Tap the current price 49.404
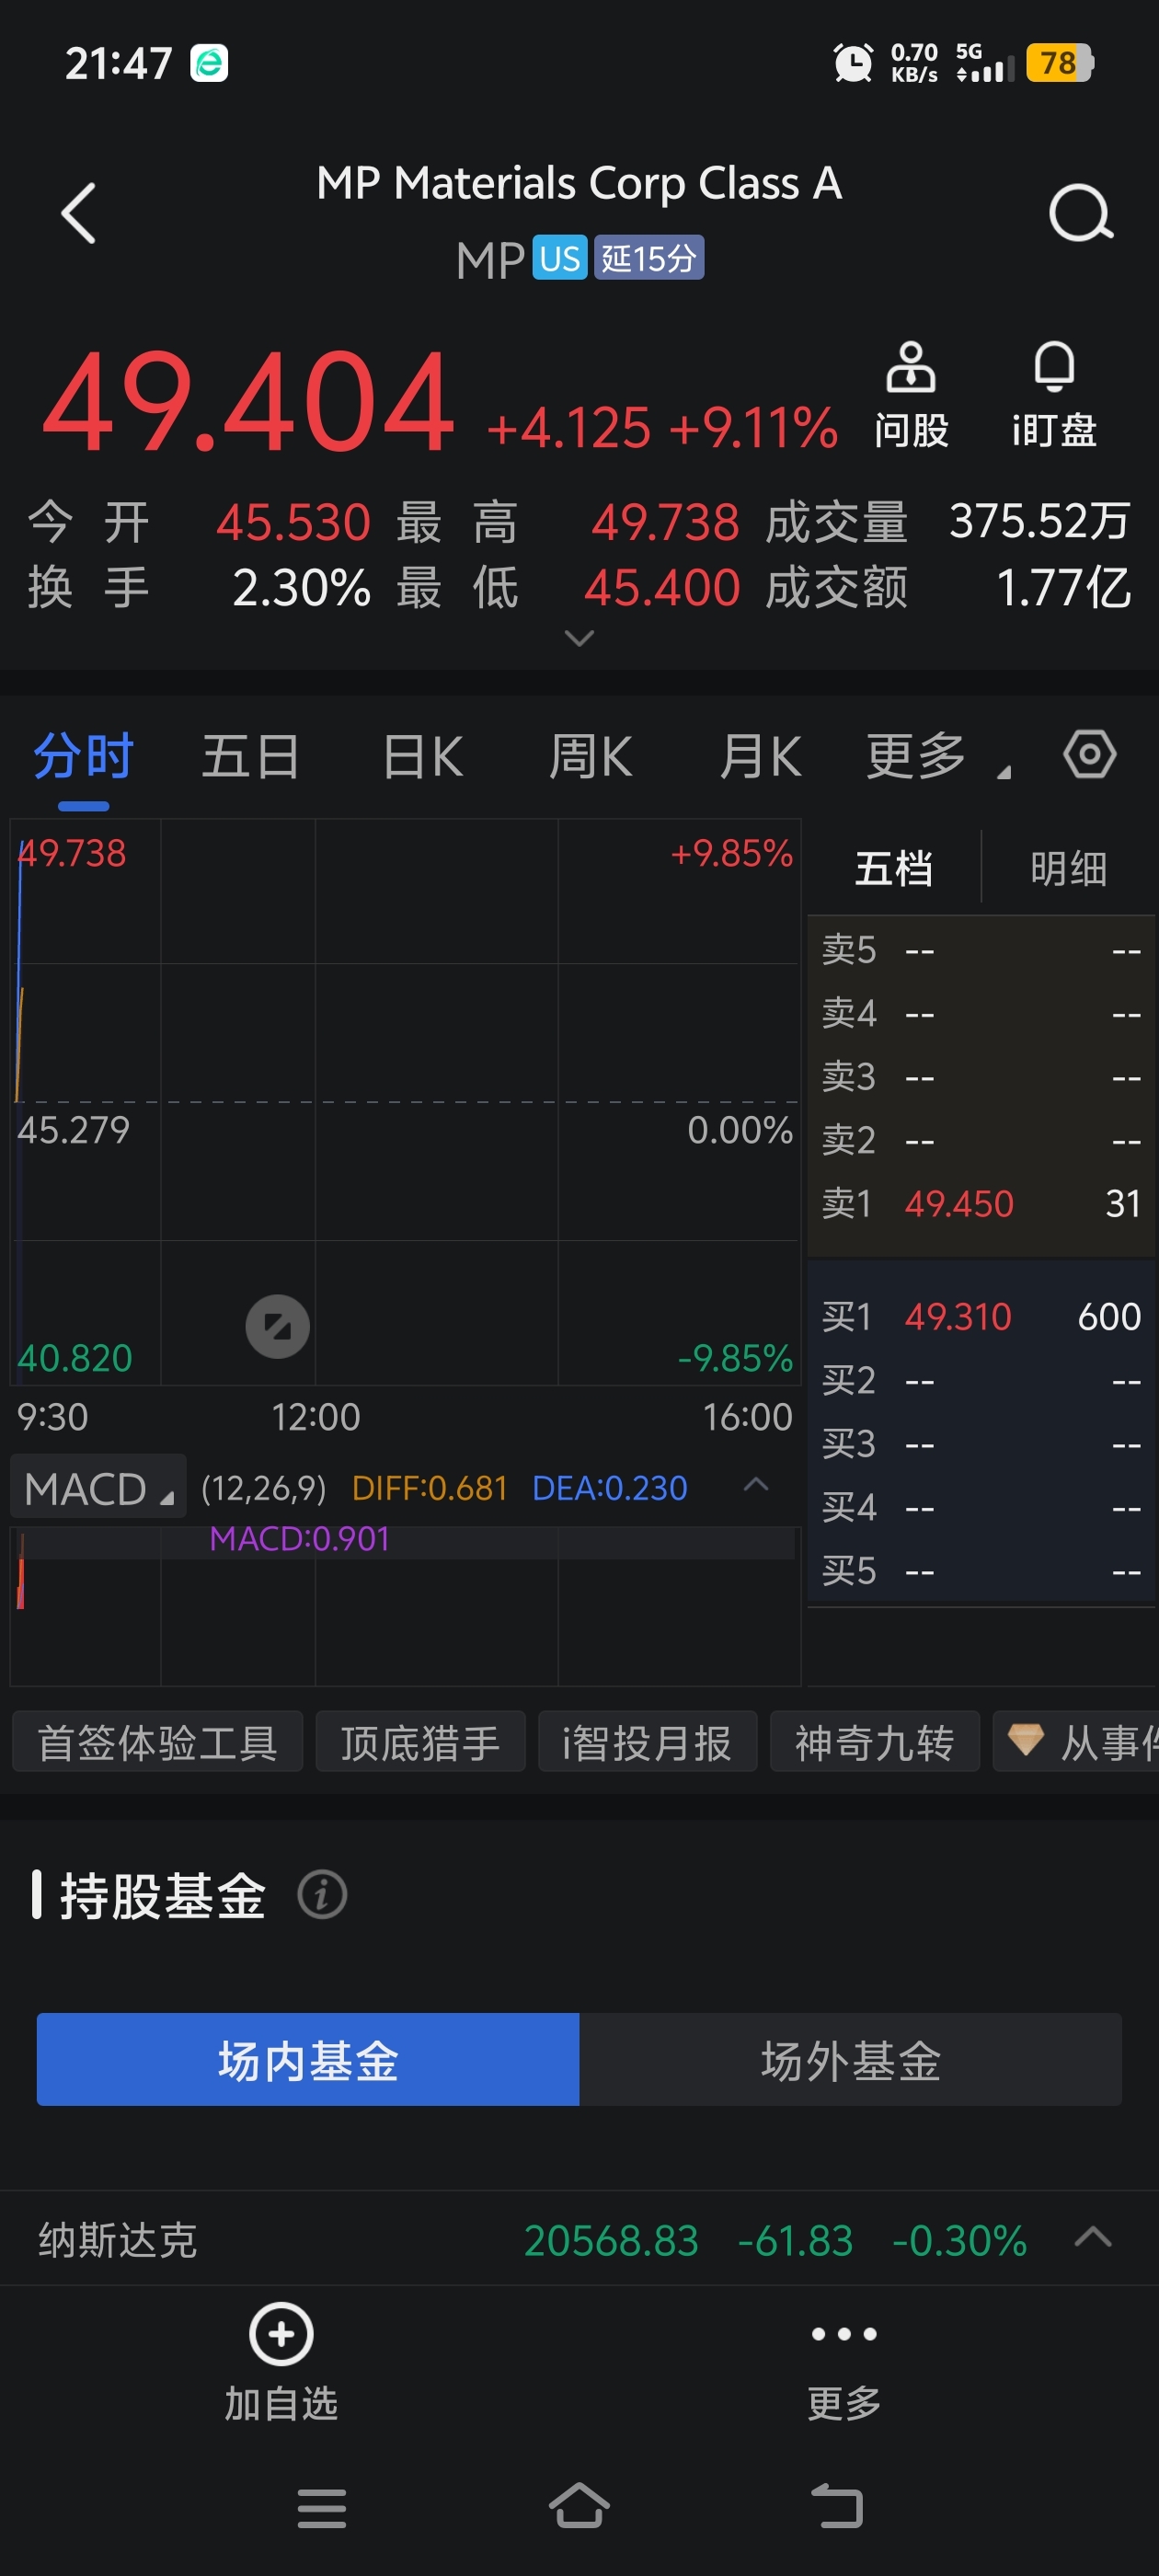The image size is (1159, 2576). click(248, 402)
